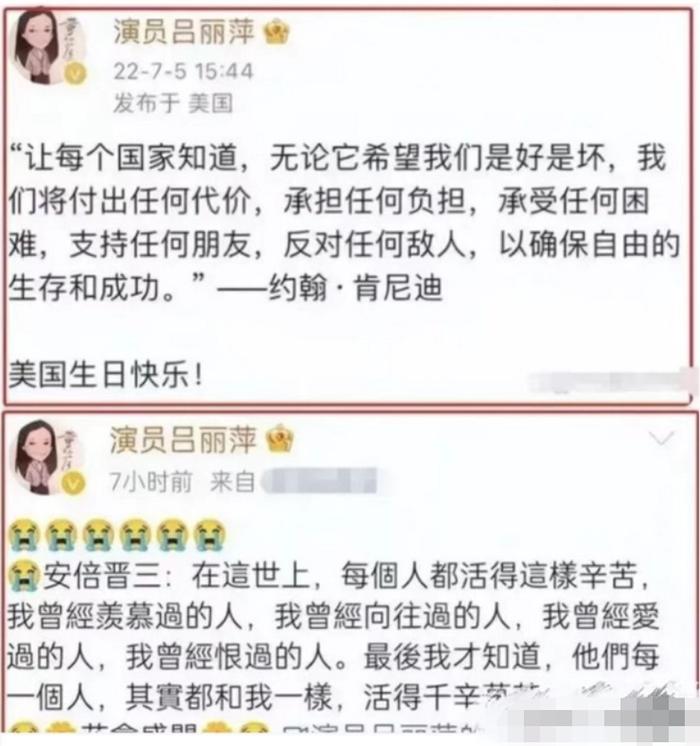Open the avatar on the 22-7-5 post

(x=48, y=47)
